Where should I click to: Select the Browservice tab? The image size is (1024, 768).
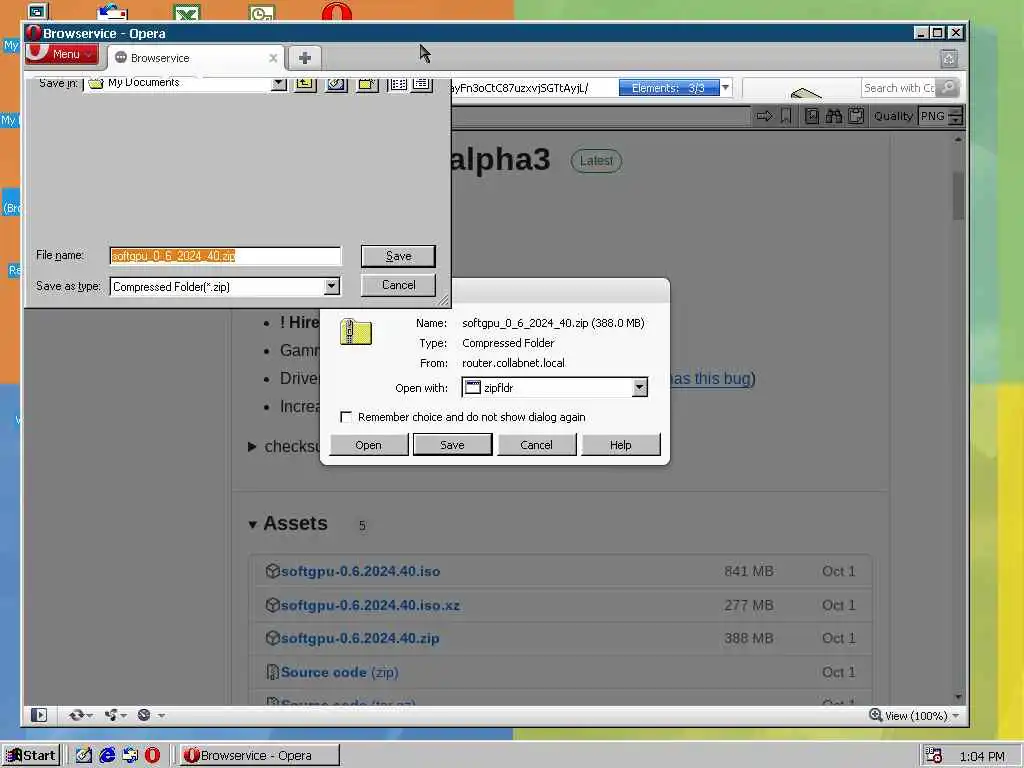point(195,58)
